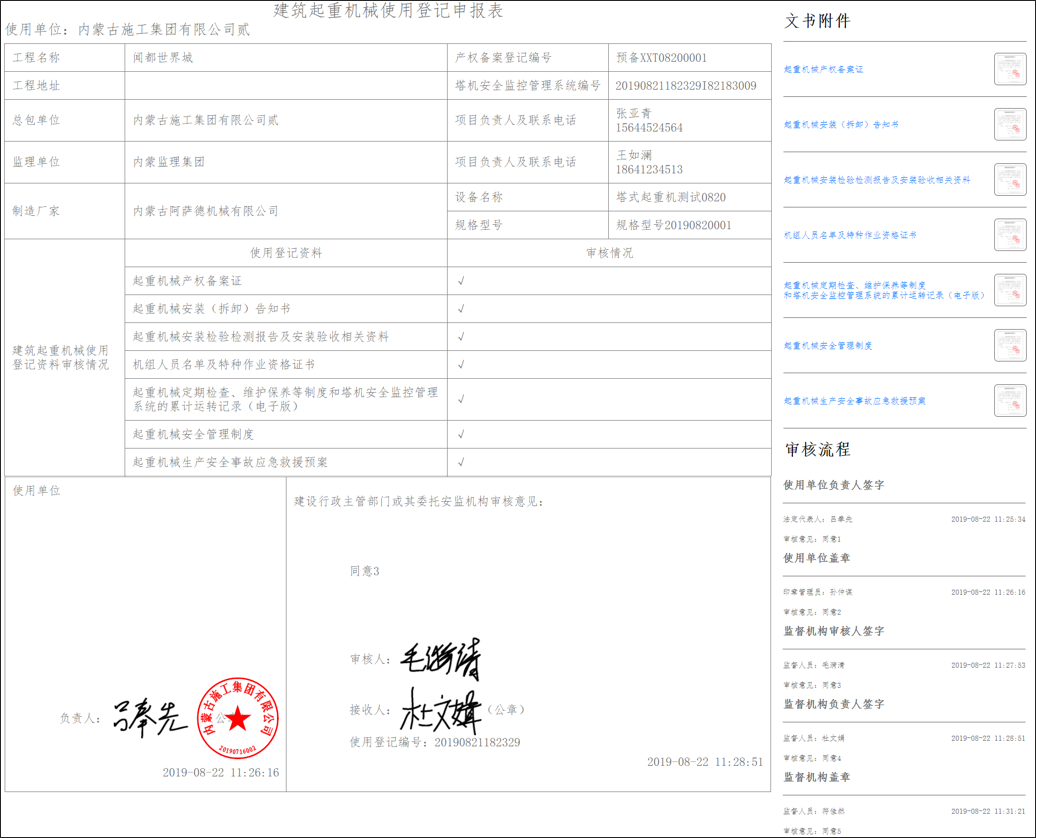1037x838 pixels.
Task: Open thumbnail beside 起重机械安装检验检测报告 attachment
Action: click(1010, 180)
